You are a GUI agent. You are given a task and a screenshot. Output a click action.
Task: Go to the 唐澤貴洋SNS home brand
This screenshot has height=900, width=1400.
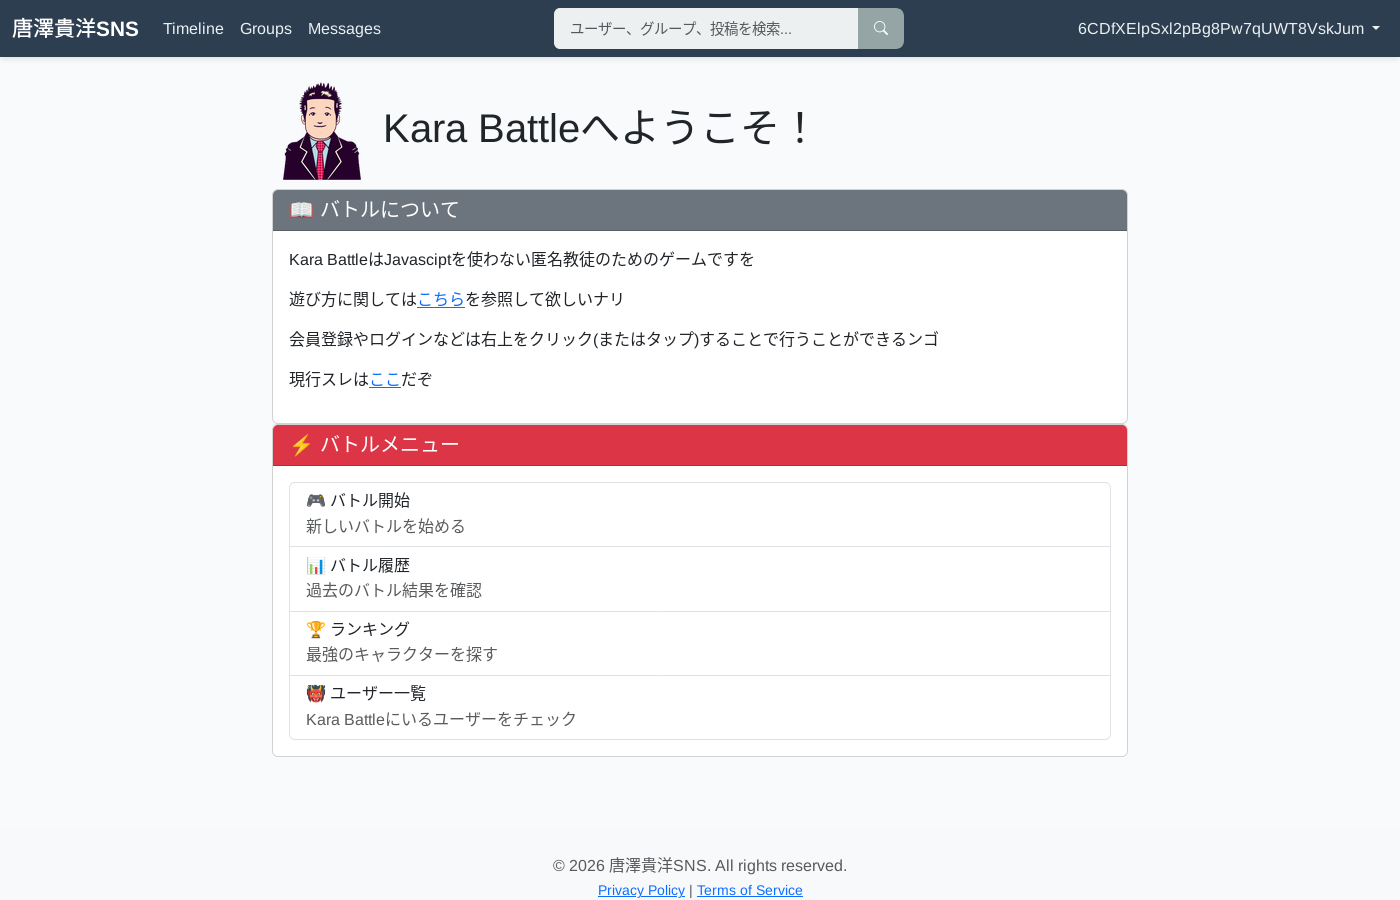coord(75,29)
